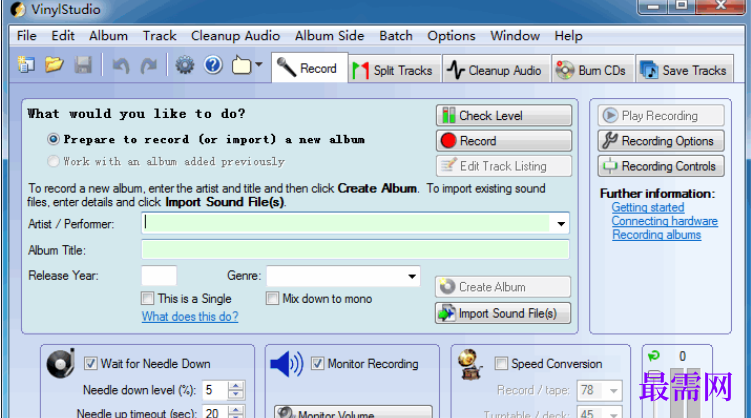This screenshot has width=751, height=418.
Task: Select Prepare to record a new album
Action: 53,139
